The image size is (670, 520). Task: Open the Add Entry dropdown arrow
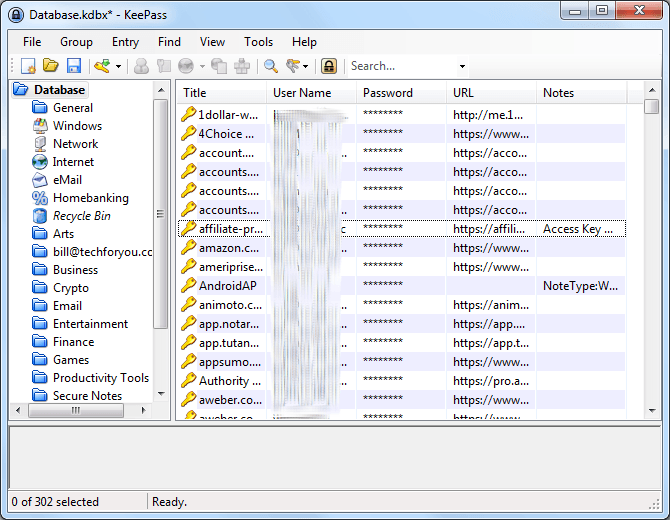(x=118, y=66)
